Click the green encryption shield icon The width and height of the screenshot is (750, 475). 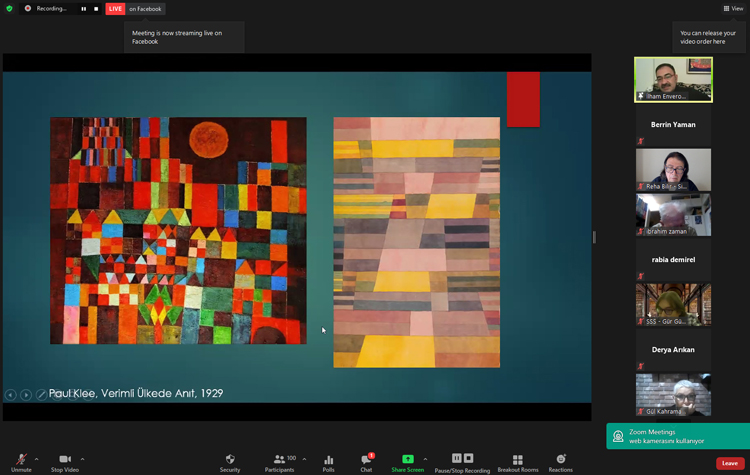click(x=10, y=8)
